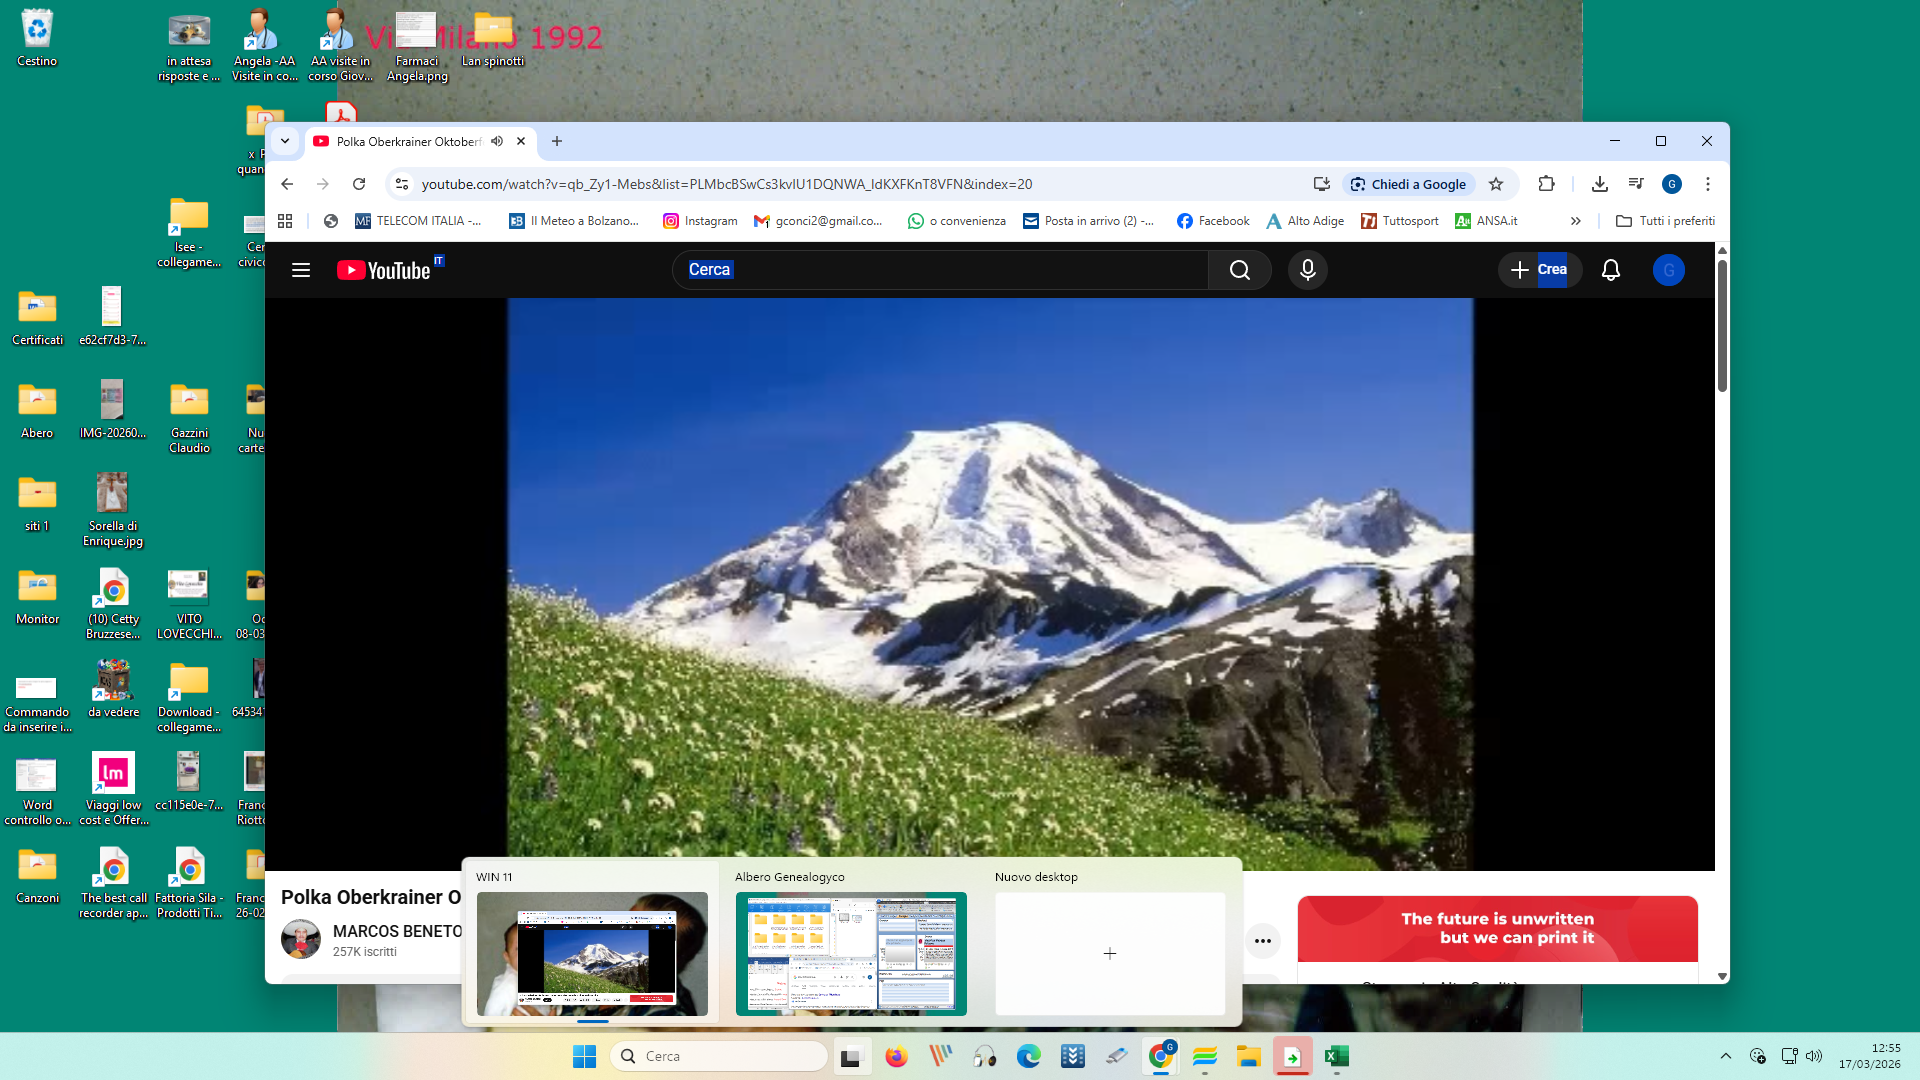Expand hidden bookmarks chevron
This screenshot has height=1080, width=1920.
[1575, 221]
